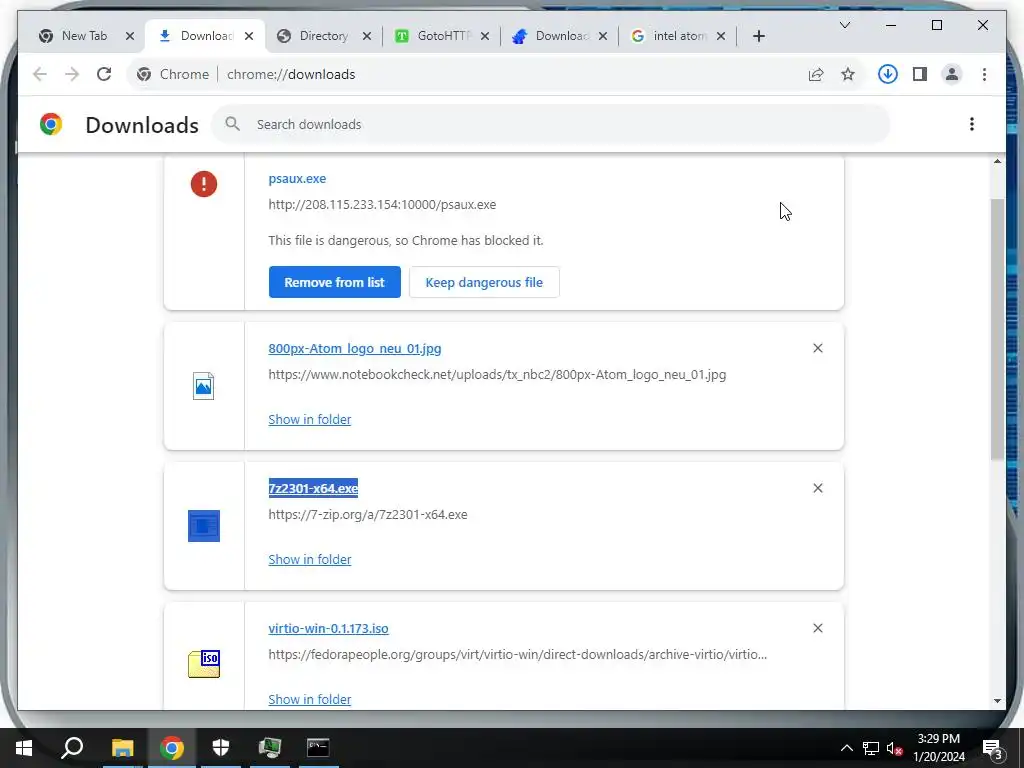Viewport: 1024px width, 768px height.
Task: Open the Chrome side panel
Action: tap(920, 74)
